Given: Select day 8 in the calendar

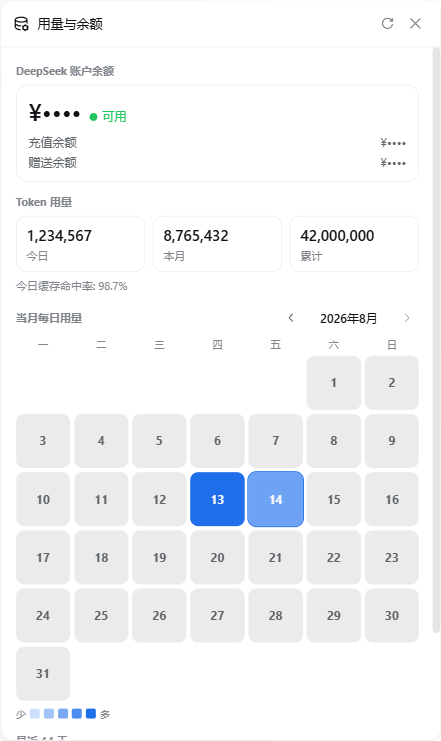Looking at the screenshot, I should (x=334, y=441).
